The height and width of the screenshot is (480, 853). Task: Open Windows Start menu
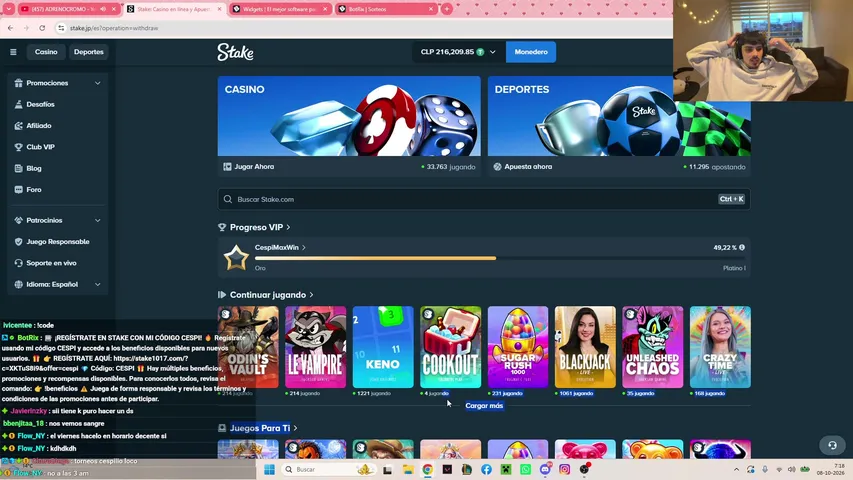(269, 469)
